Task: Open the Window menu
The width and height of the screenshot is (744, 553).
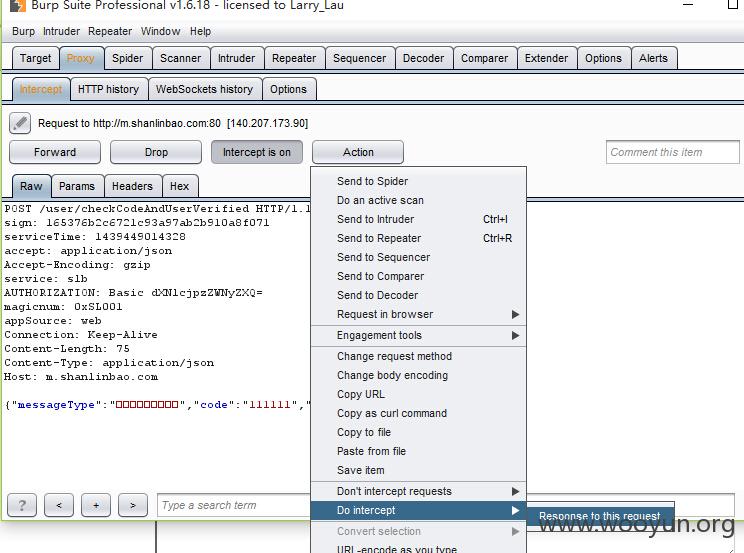Action: tap(160, 31)
